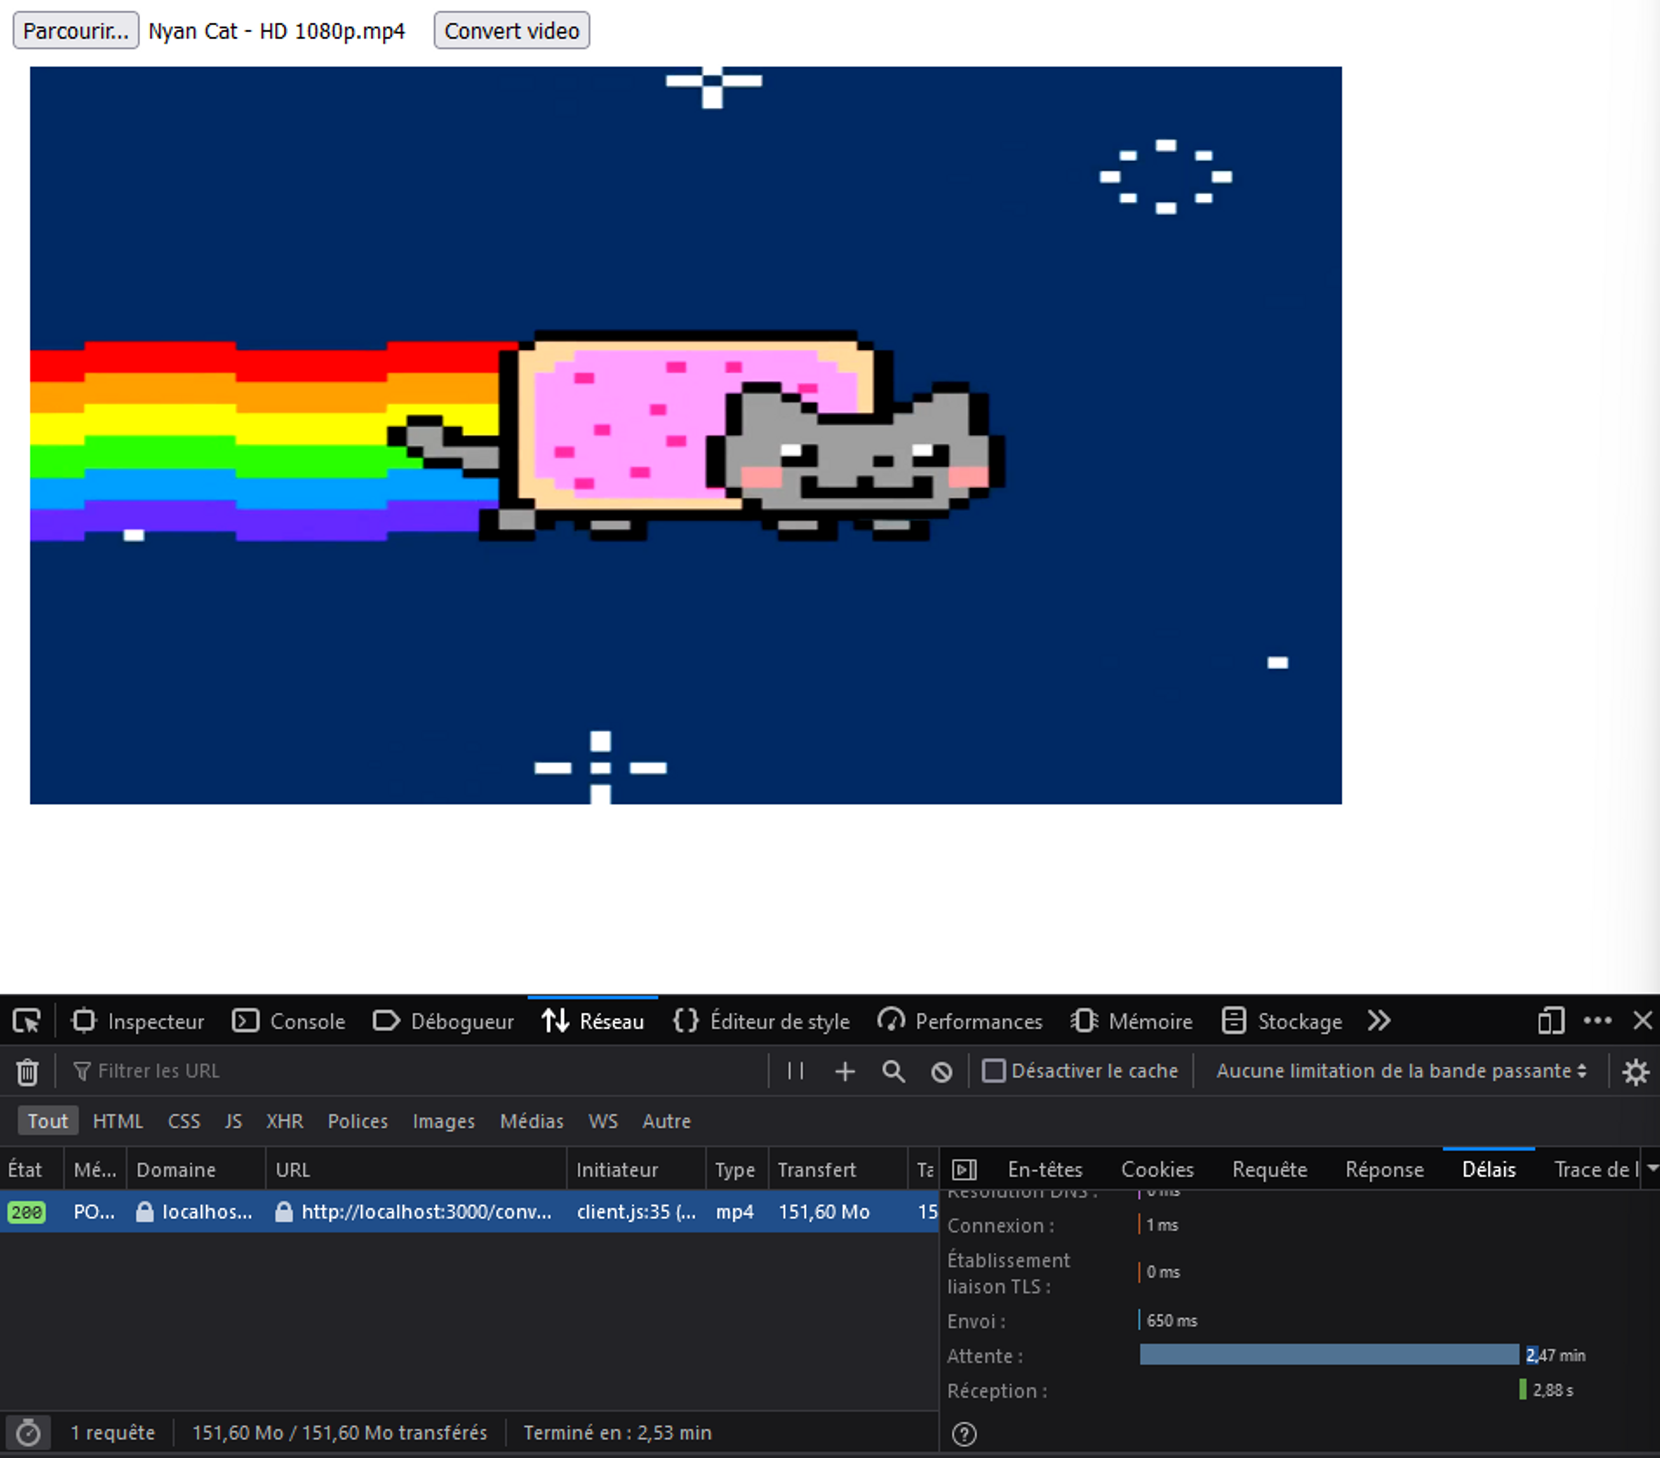Open request blocking icon
The height and width of the screenshot is (1458, 1660).
coord(942,1072)
